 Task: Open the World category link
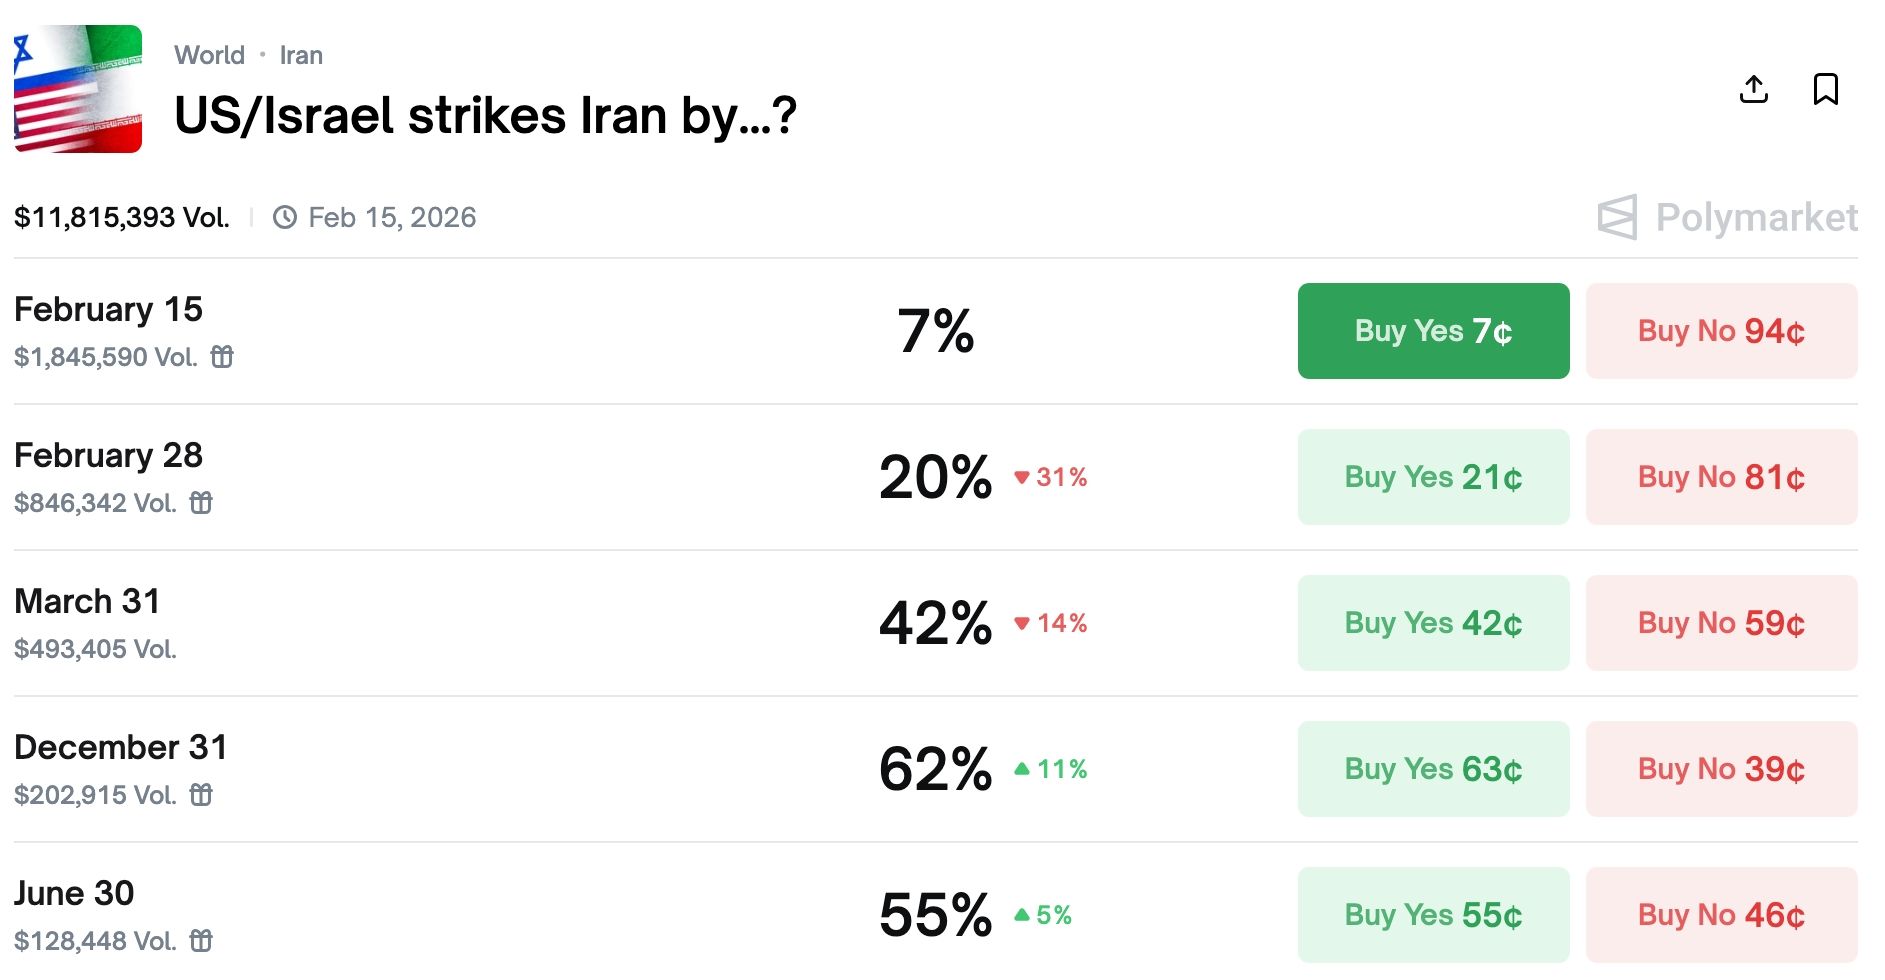coord(210,55)
